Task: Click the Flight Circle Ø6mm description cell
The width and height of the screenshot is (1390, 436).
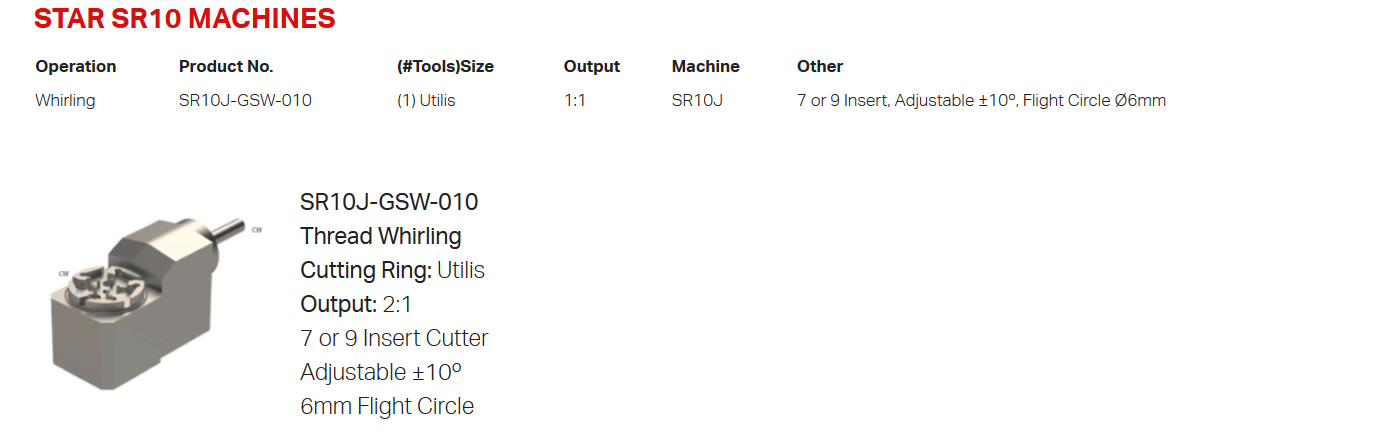Action: pos(981,101)
